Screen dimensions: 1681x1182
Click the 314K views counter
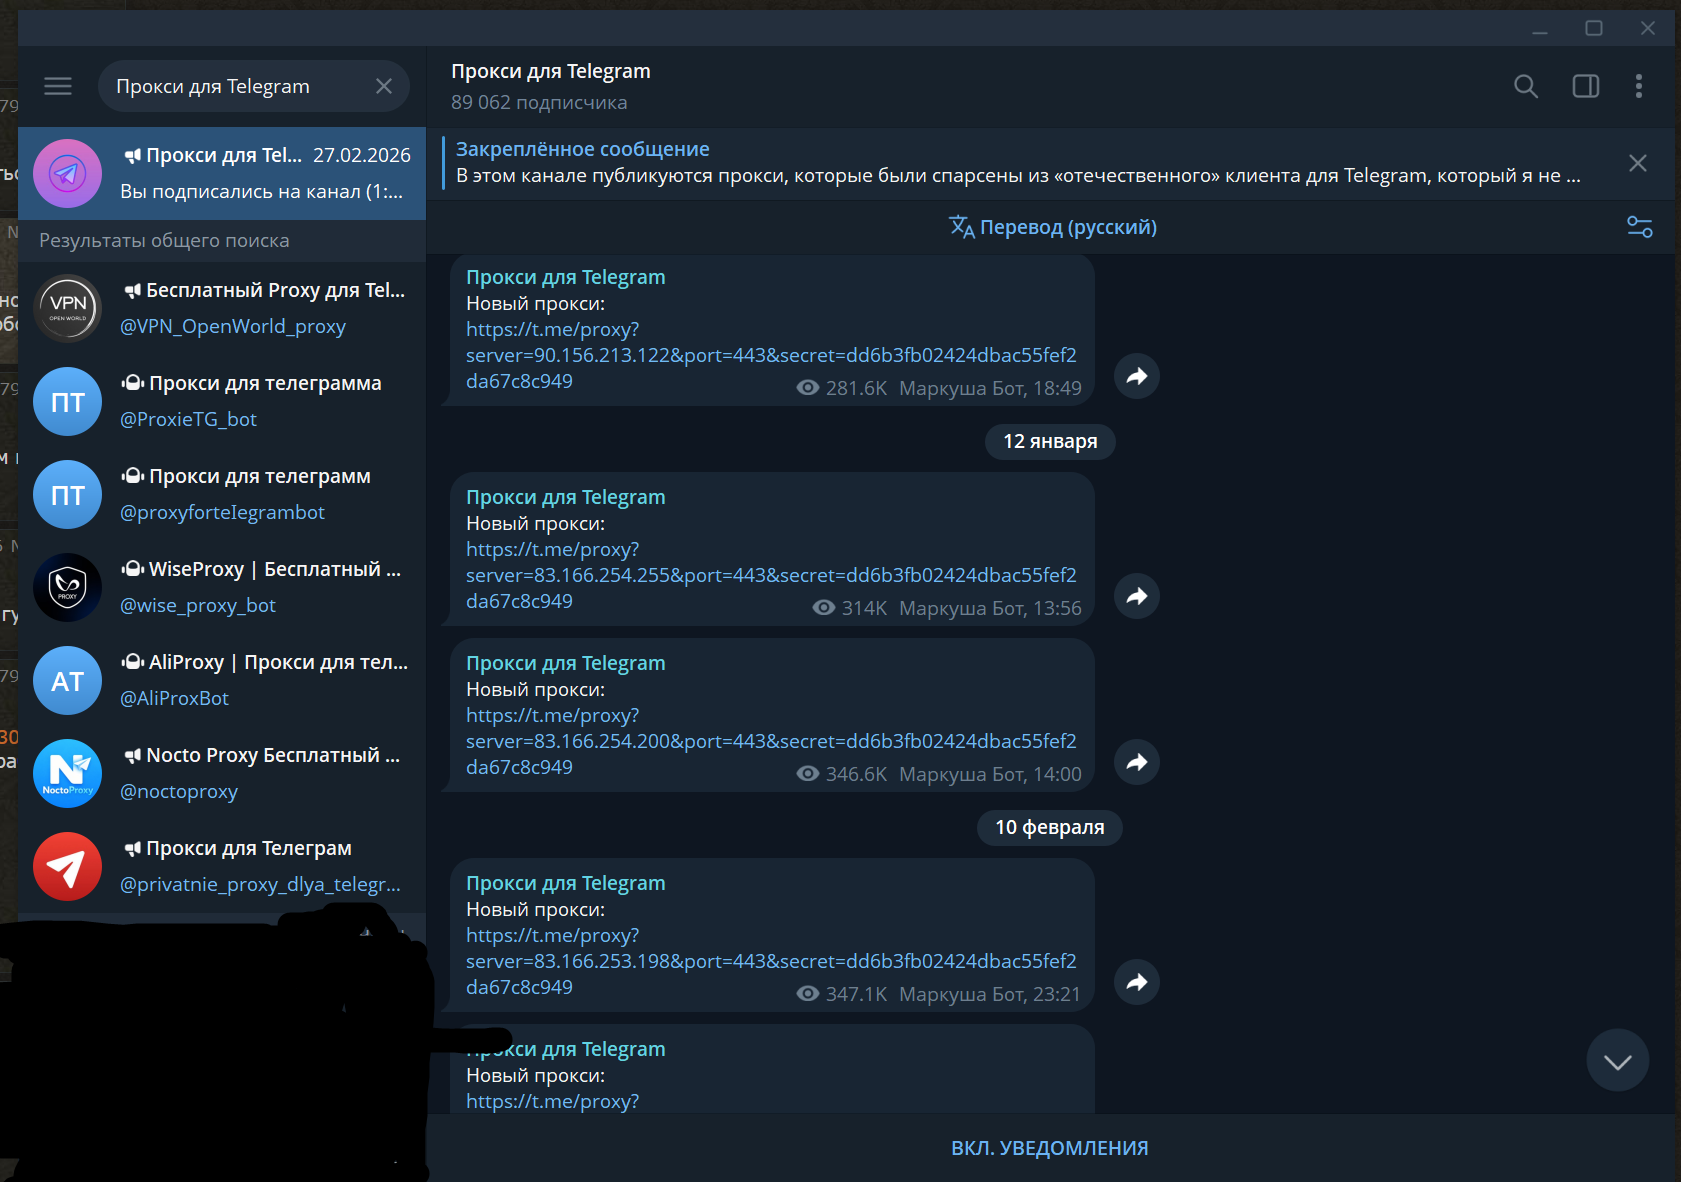tap(850, 608)
